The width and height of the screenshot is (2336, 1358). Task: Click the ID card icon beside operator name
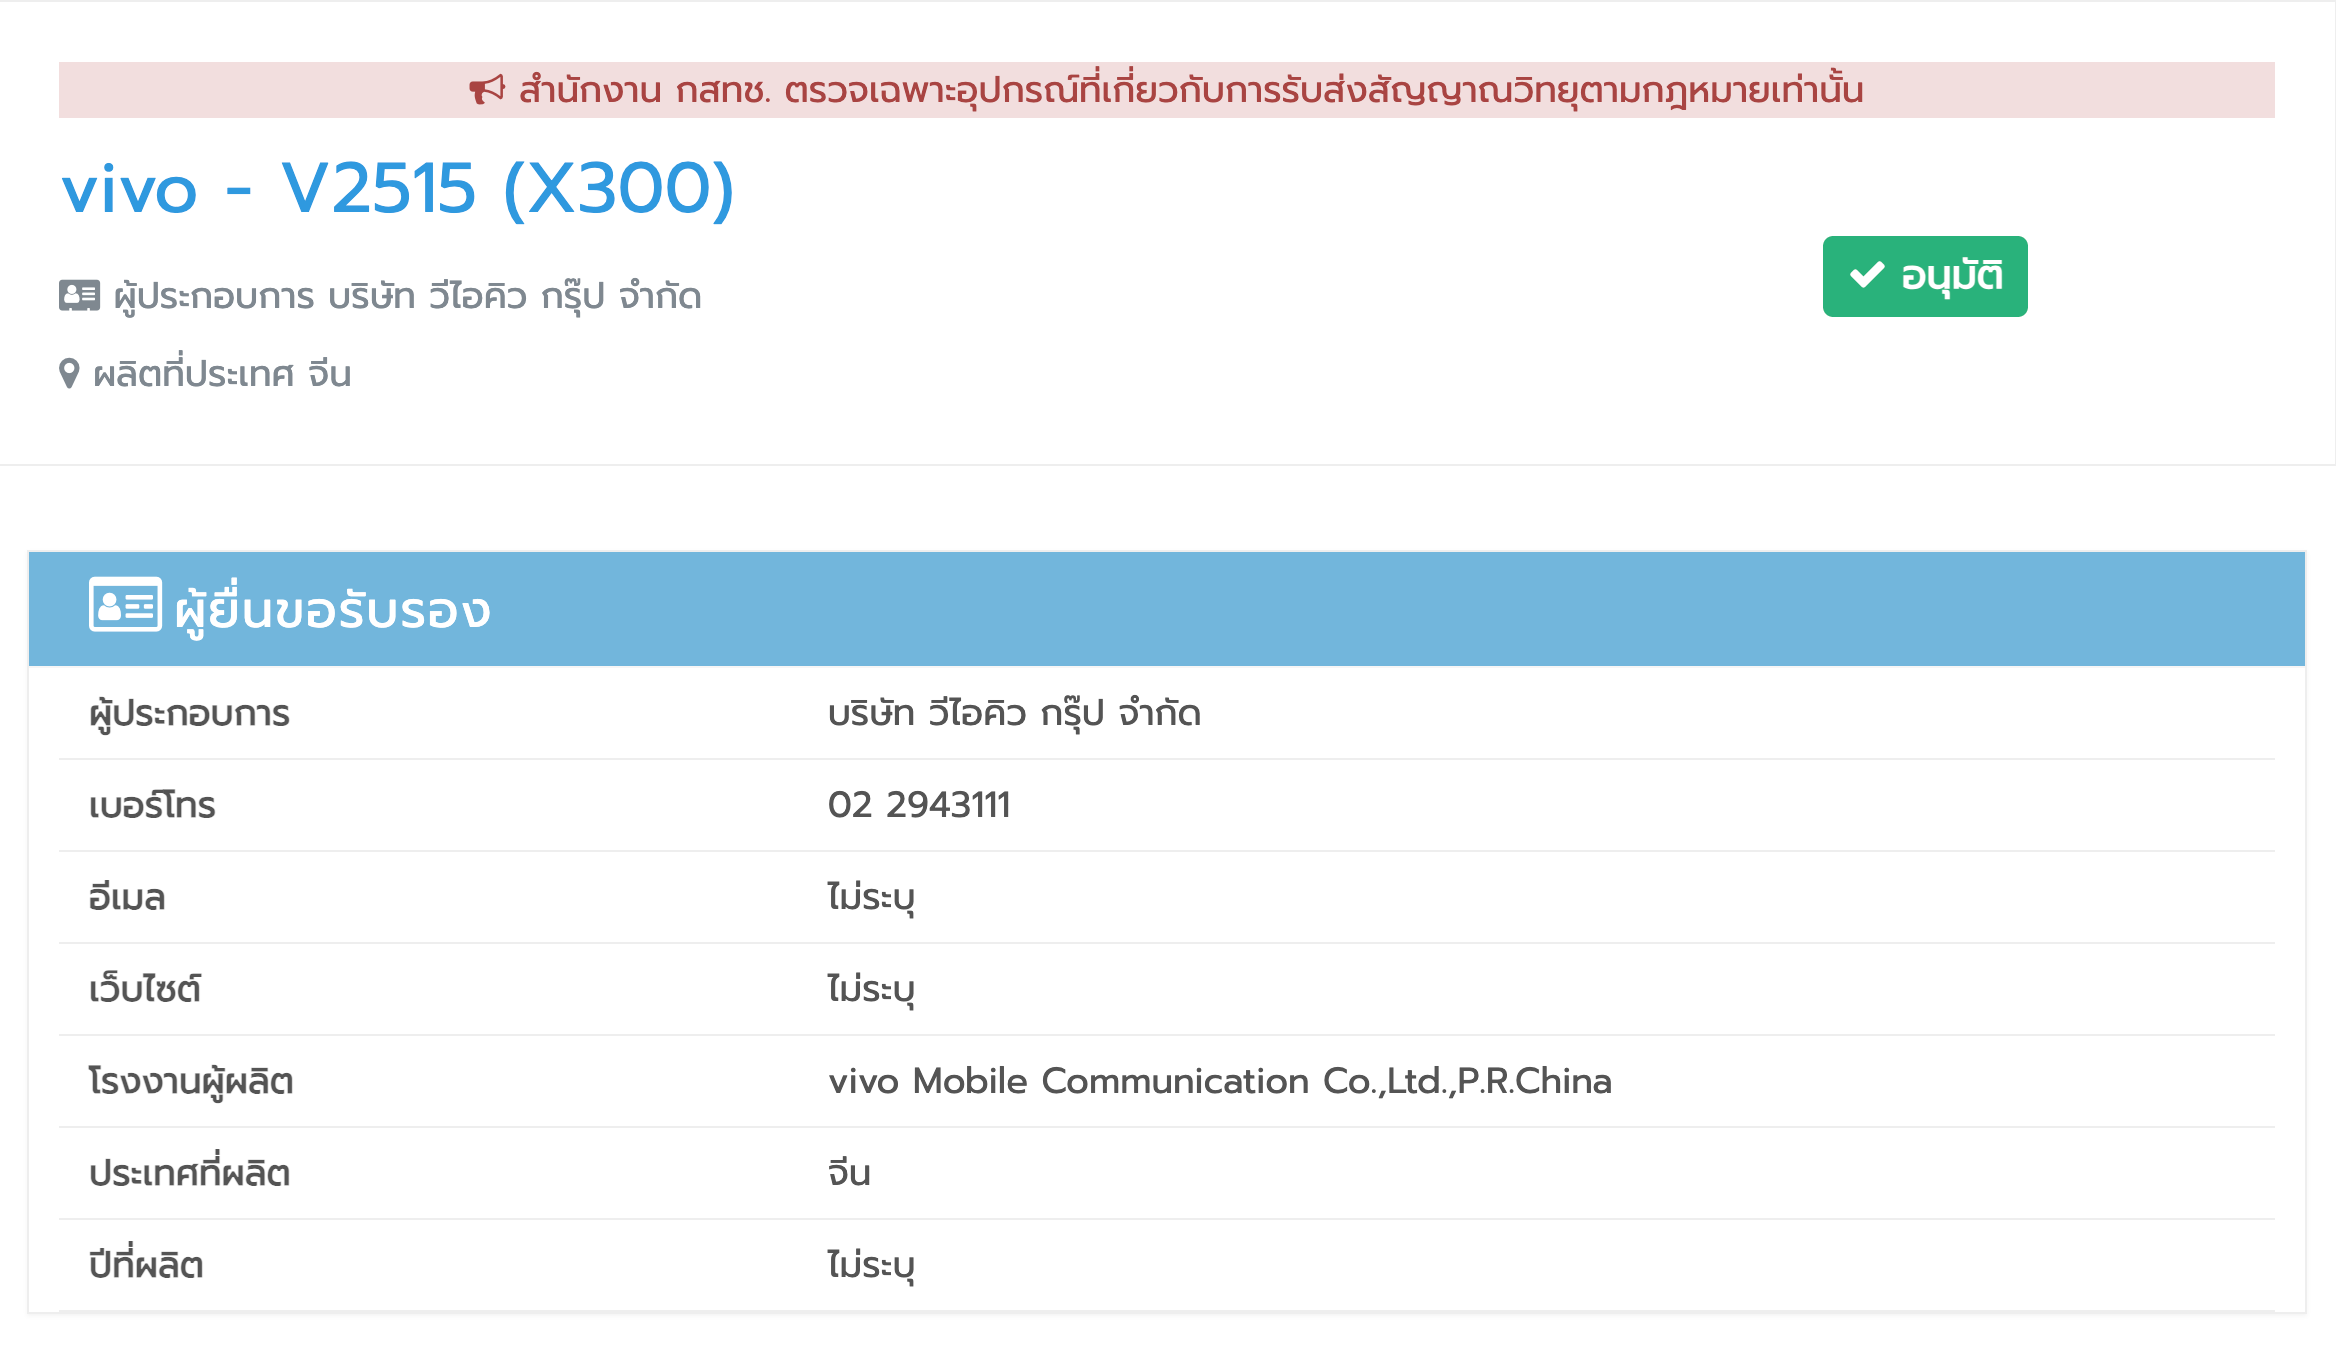(79, 296)
